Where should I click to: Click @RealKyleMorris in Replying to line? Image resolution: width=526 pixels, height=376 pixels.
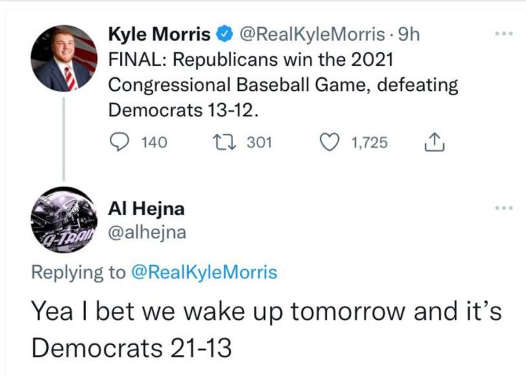point(204,272)
